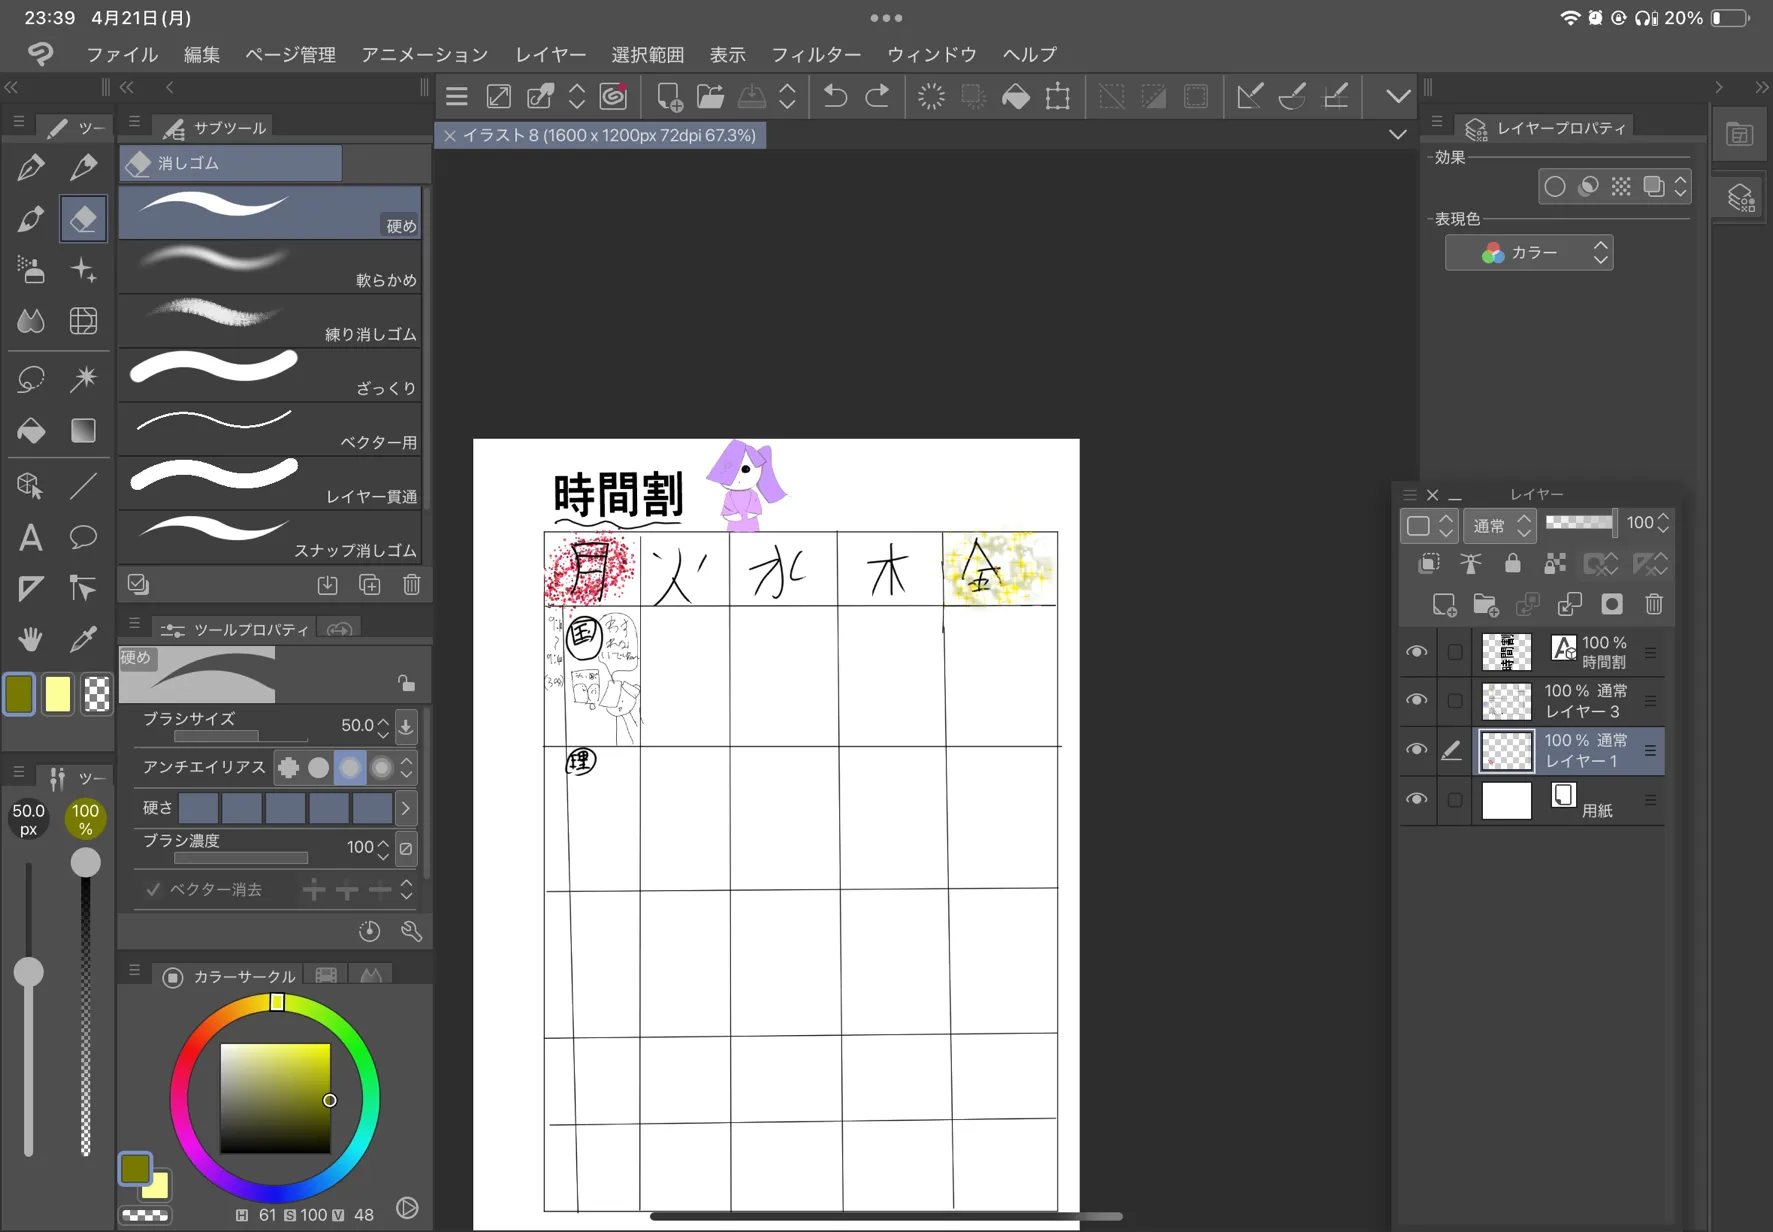
Task: Hide the レイヤー 3 layer
Action: coord(1416,700)
